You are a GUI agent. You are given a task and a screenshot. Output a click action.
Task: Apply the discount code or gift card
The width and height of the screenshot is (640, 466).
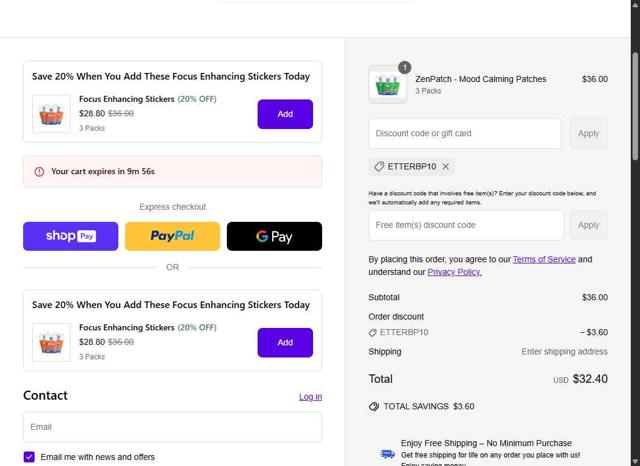589,133
